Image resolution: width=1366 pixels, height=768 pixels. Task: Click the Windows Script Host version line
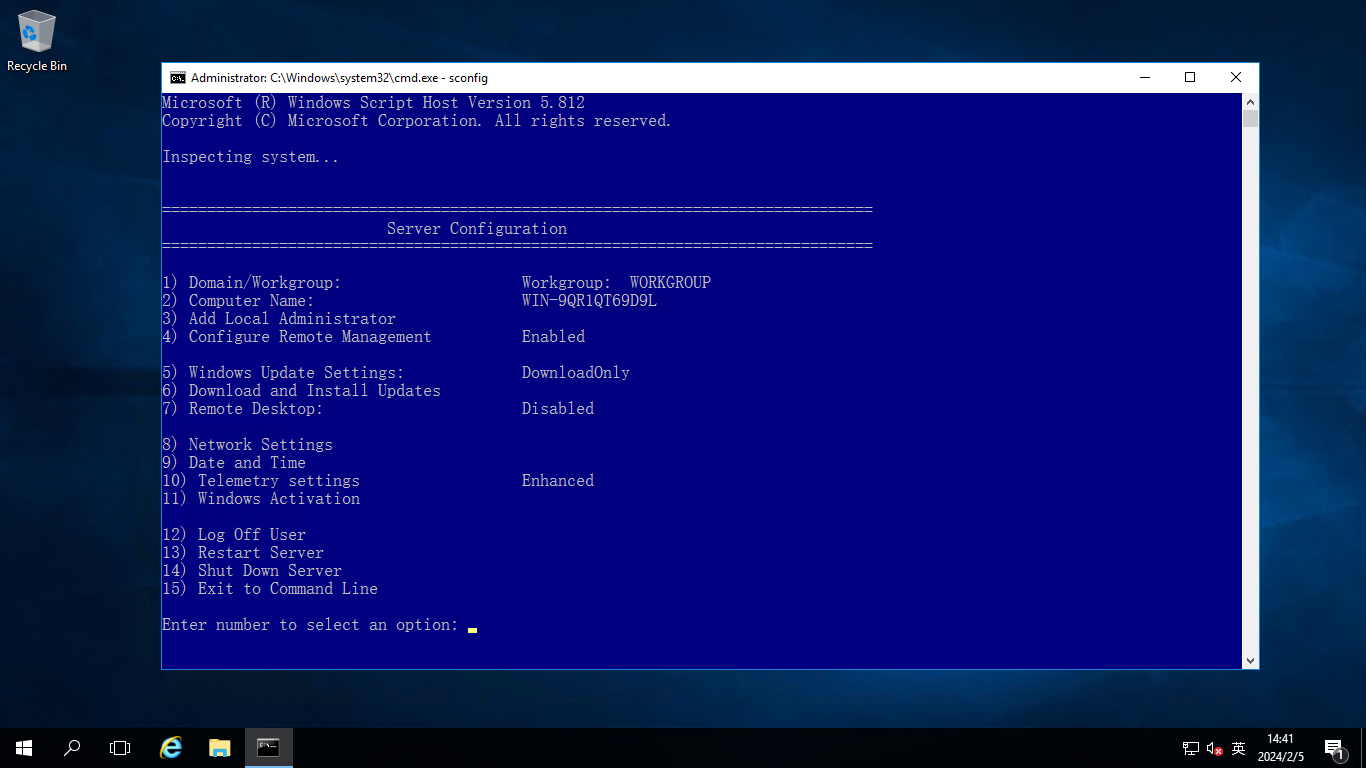(x=373, y=103)
